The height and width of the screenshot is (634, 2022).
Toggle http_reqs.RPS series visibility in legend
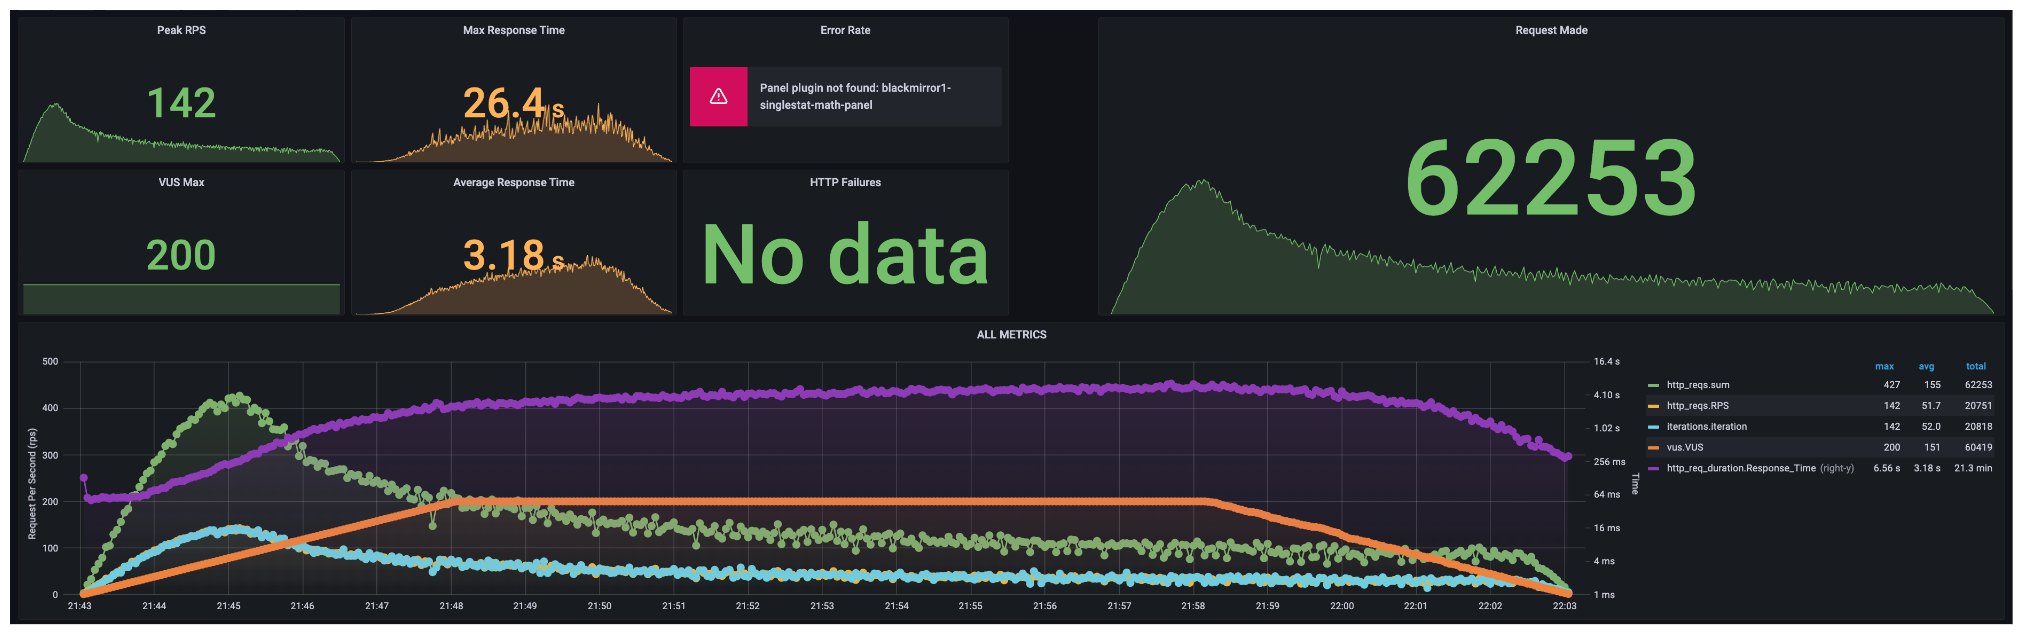1697,406
